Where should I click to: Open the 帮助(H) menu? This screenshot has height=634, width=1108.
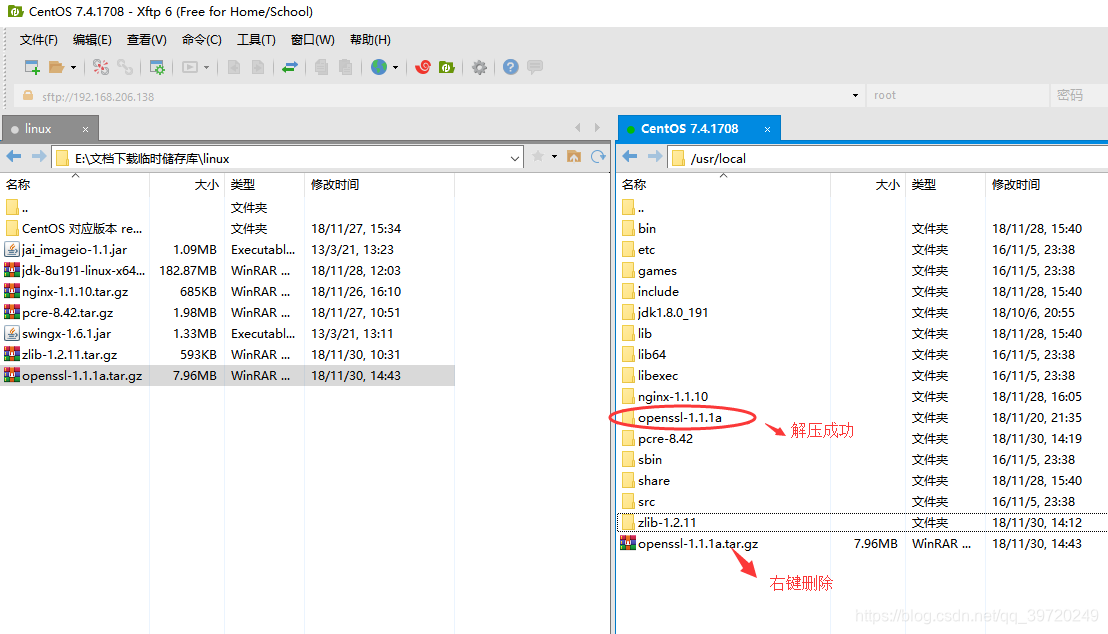coord(370,40)
